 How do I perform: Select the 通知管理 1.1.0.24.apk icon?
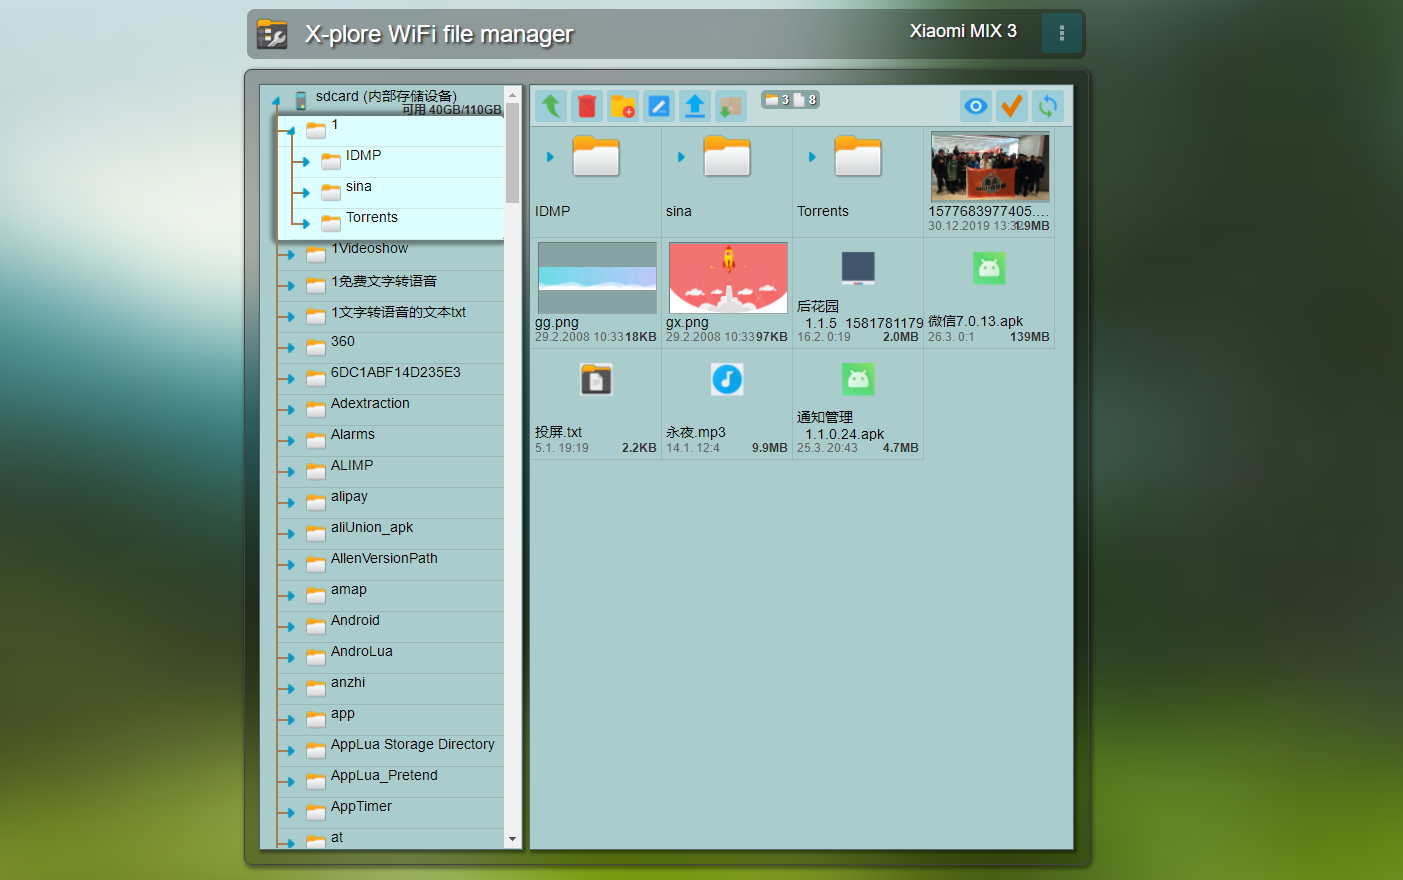[858, 379]
